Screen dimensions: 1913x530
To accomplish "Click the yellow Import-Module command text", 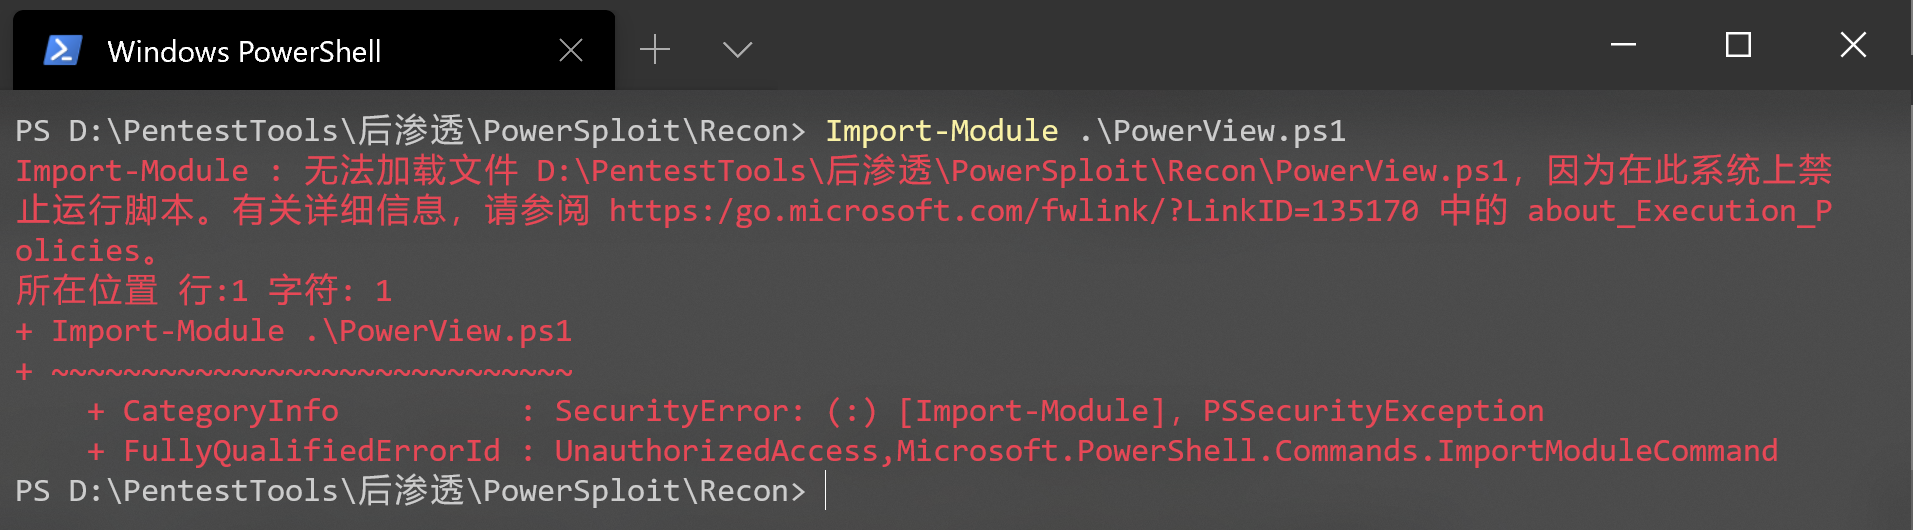I will (x=941, y=131).
